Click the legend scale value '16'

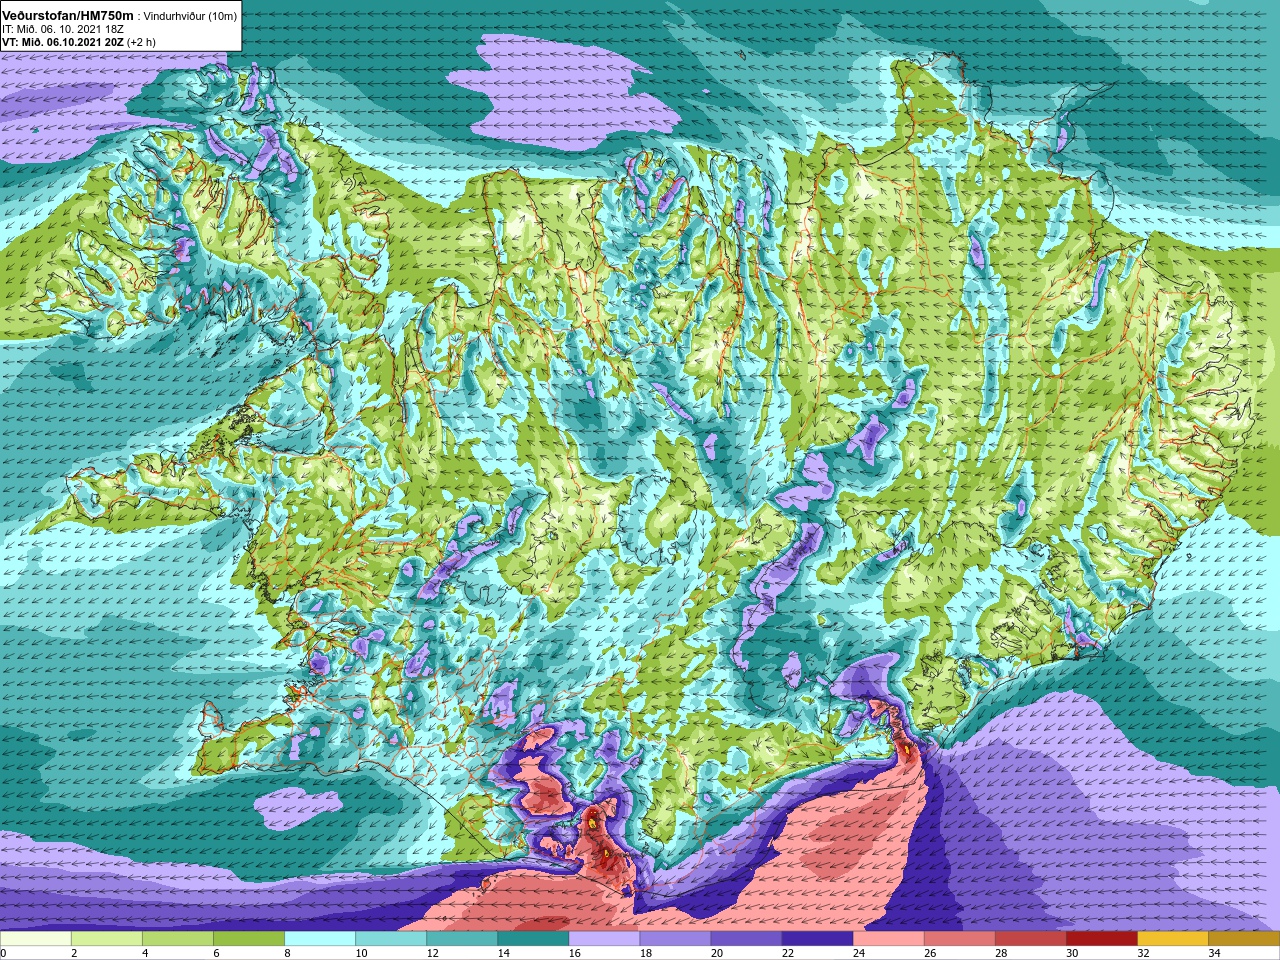click(x=574, y=953)
